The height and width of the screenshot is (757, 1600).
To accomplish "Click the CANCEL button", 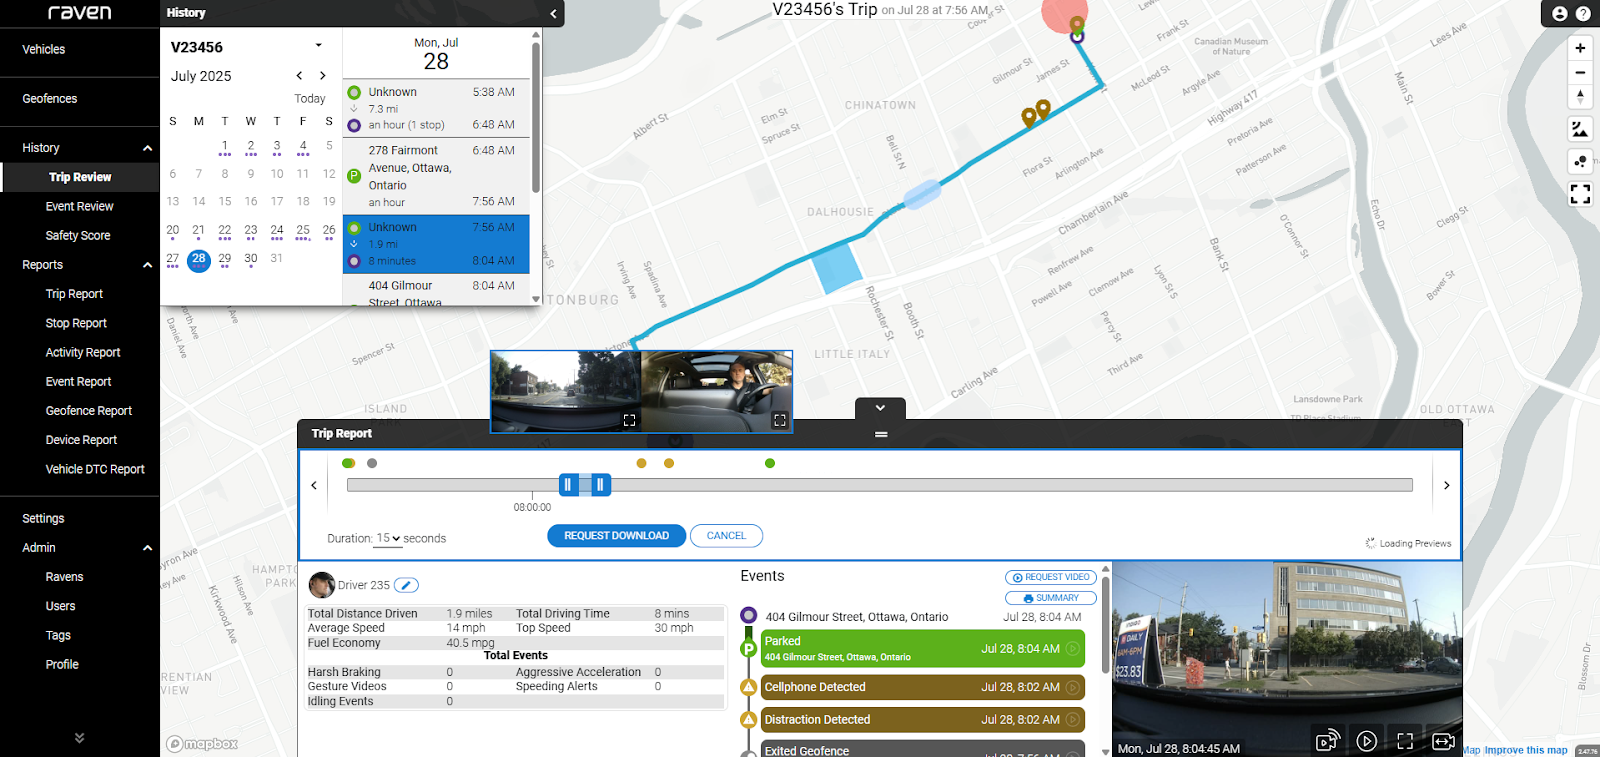I will pyautogui.click(x=726, y=536).
